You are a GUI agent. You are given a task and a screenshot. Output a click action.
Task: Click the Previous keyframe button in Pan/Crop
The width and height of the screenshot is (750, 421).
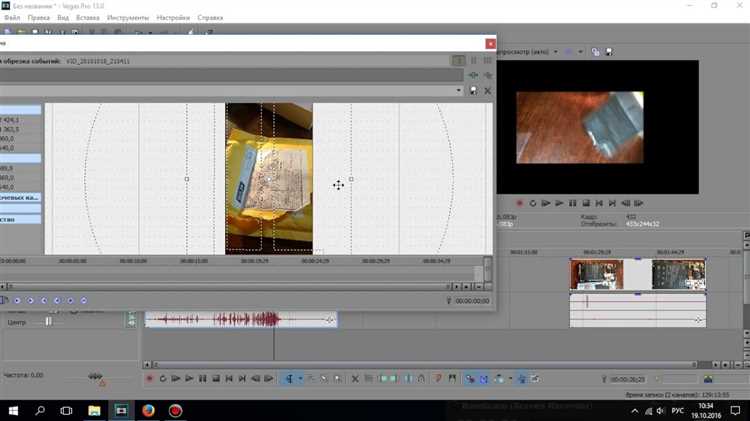(30, 300)
